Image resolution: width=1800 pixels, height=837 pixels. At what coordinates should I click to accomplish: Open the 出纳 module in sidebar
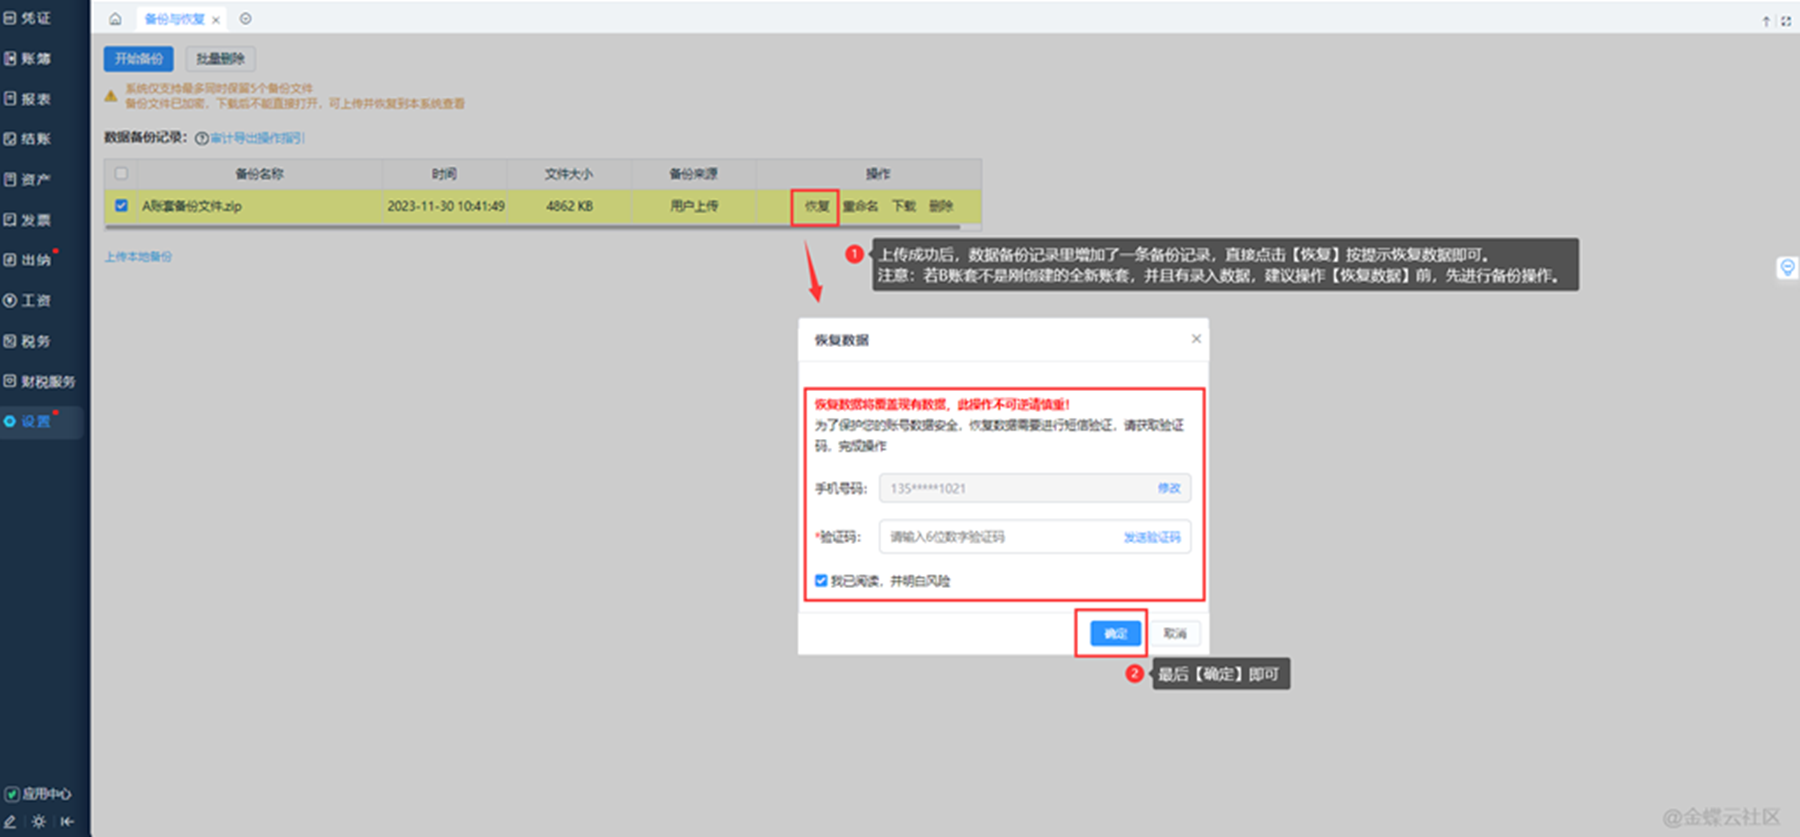point(27,259)
